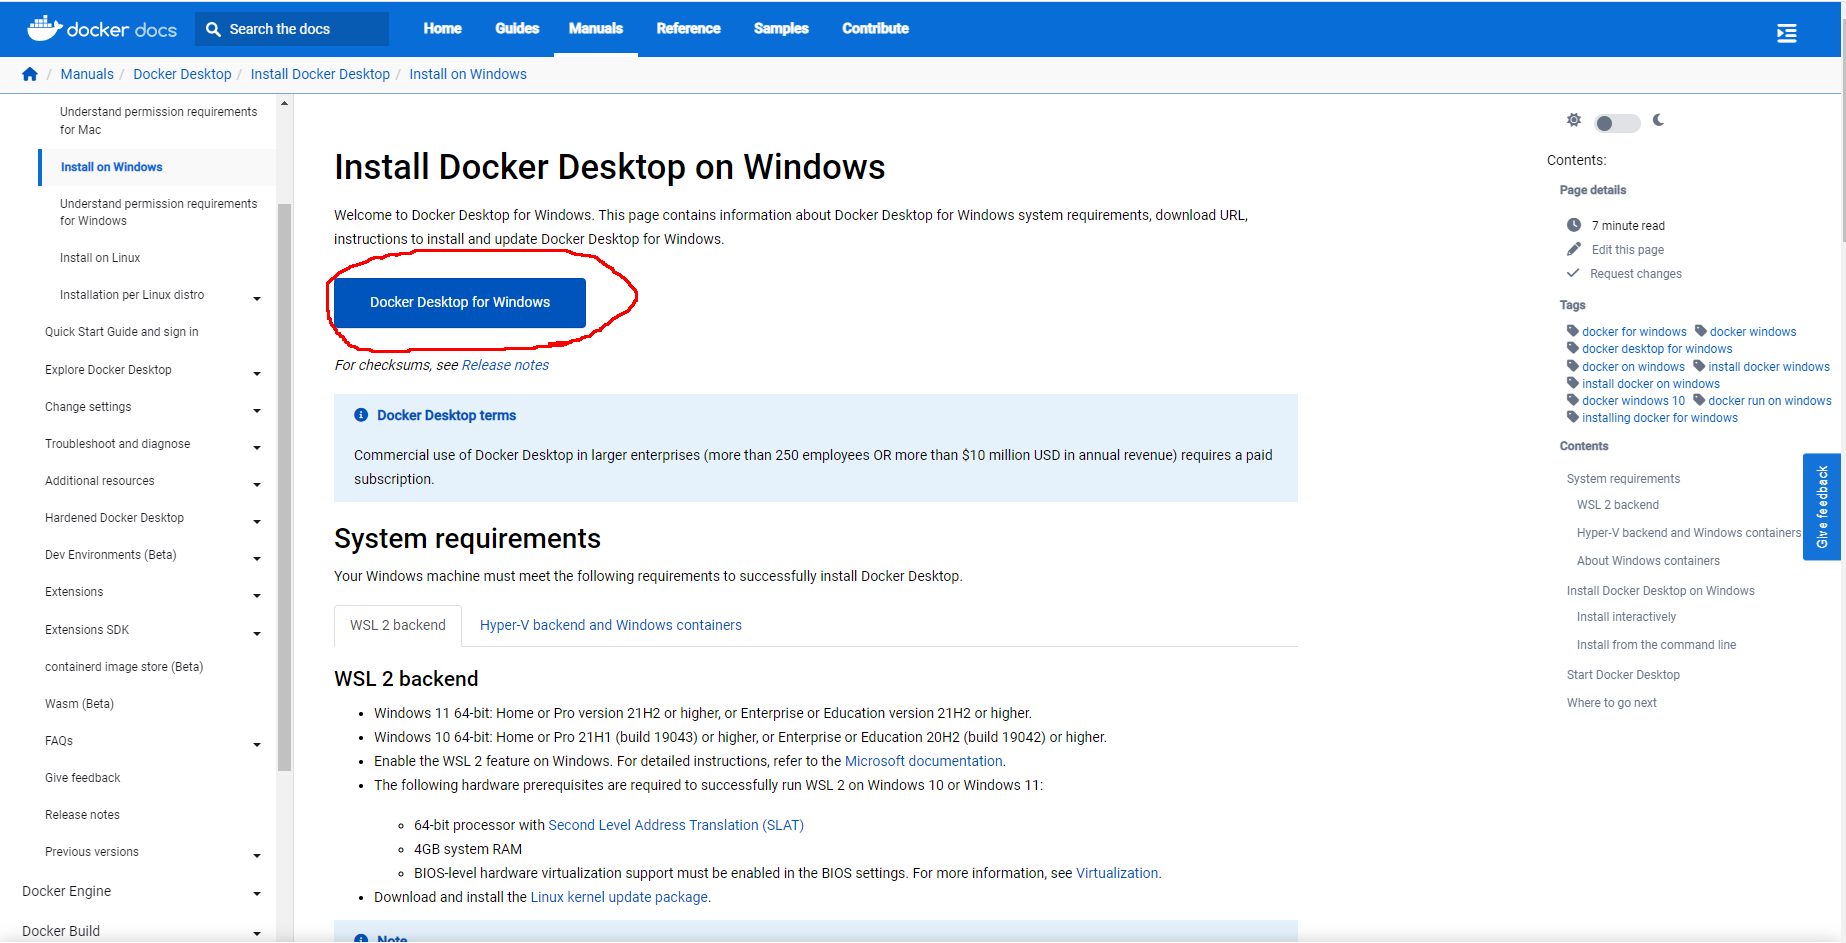Click the clock icon beside 7 minute read
This screenshot has width=1846, height=943.
pyautogui.click(x=1574, y=225)
